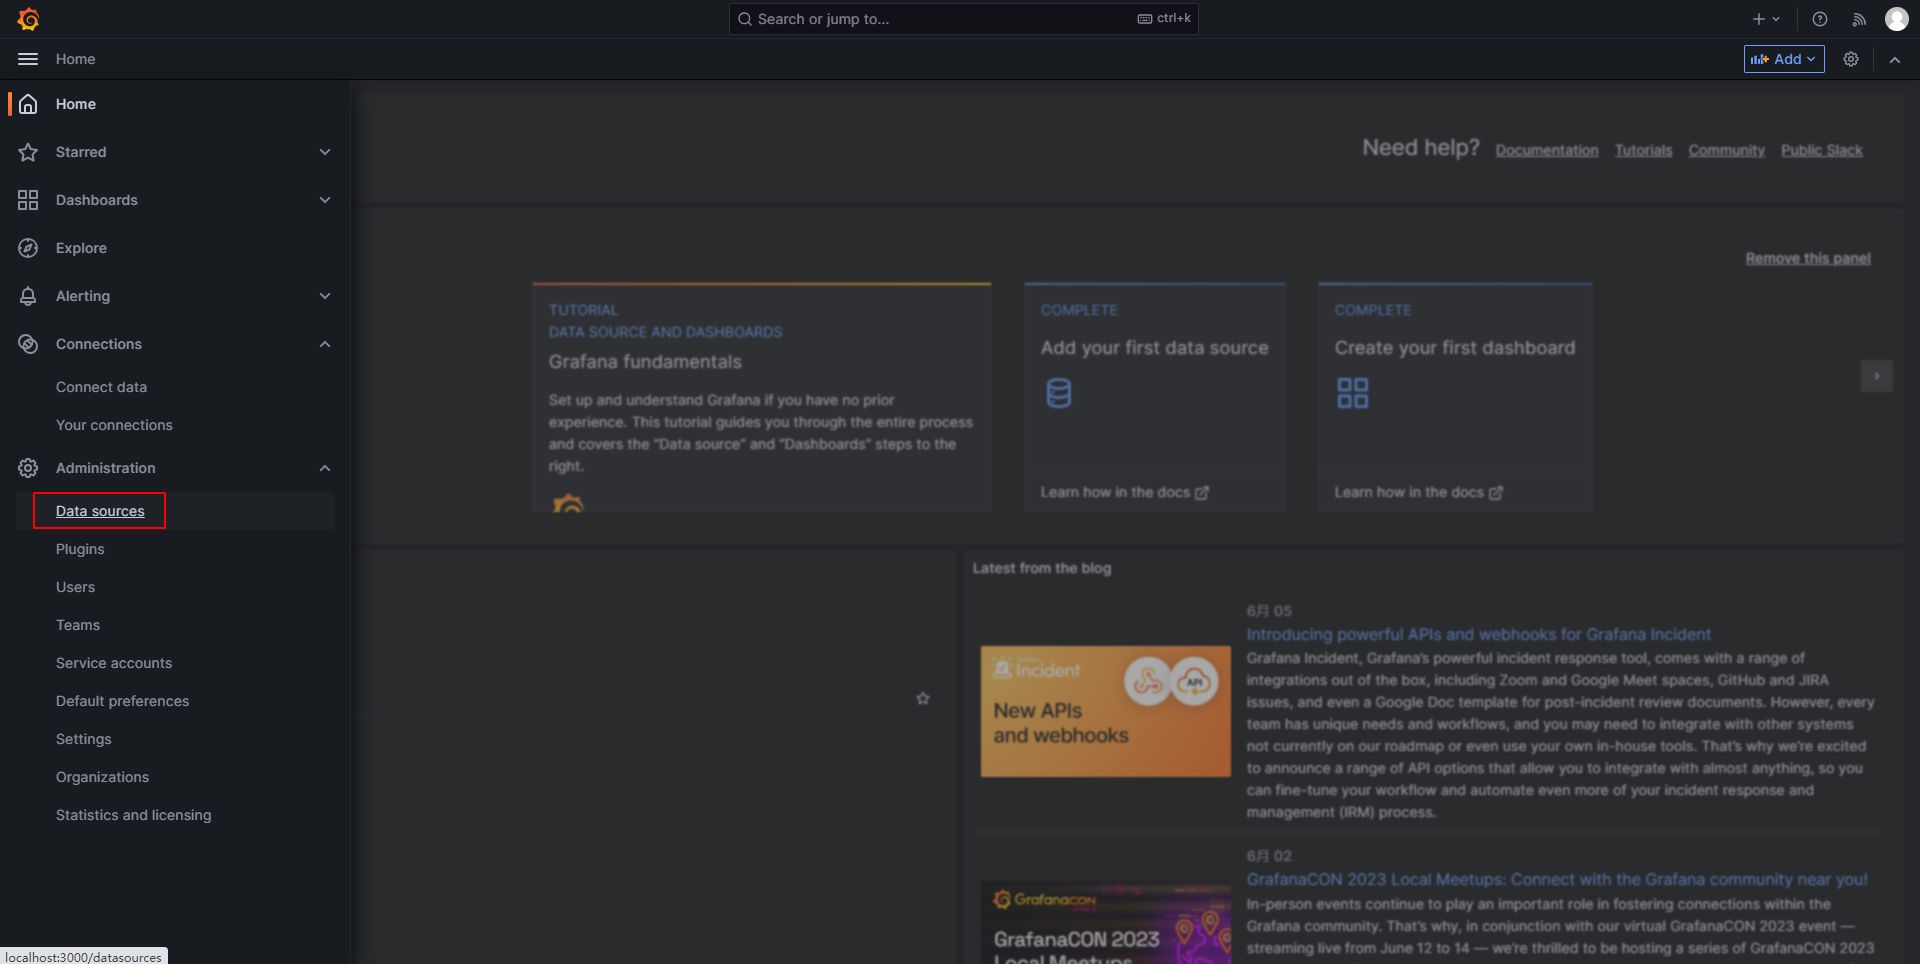
Task: Open Statistics and licensing menu item
Action: tap(134, 815)
